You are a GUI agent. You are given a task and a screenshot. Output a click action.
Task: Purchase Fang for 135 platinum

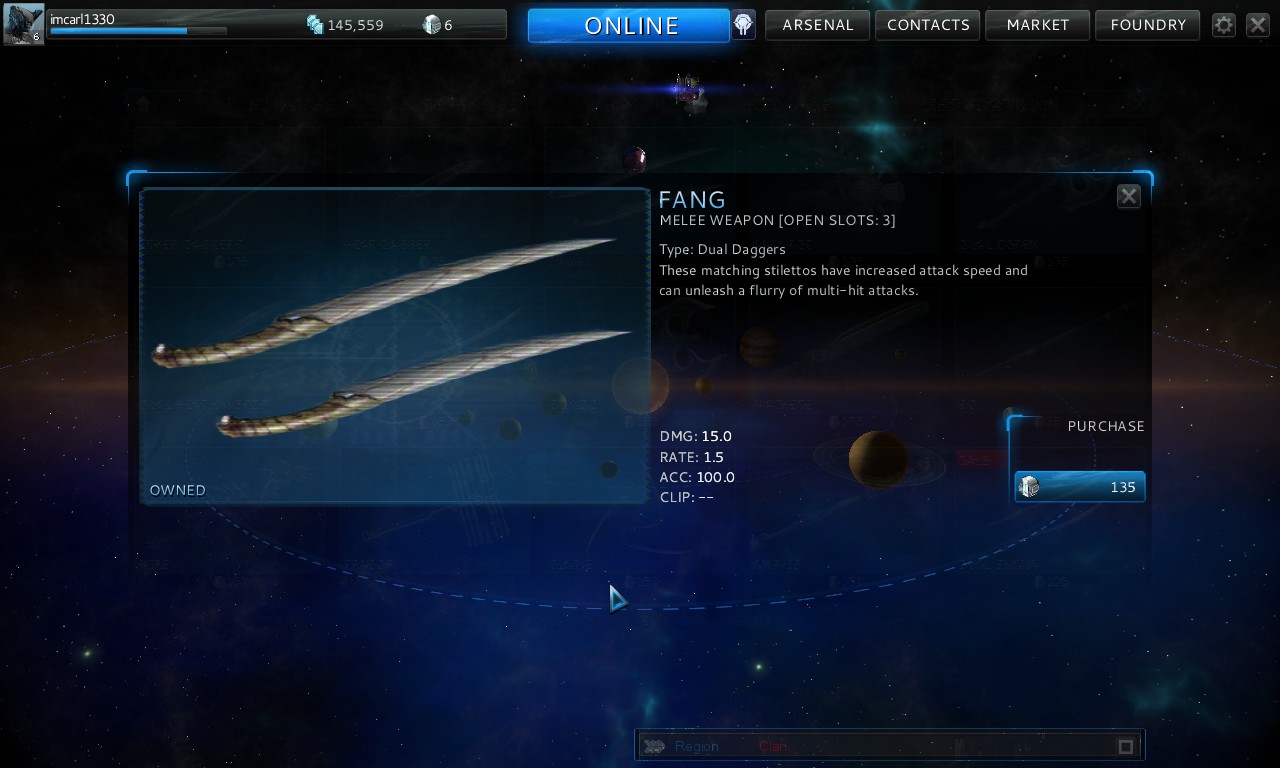tap(1080, 487)
